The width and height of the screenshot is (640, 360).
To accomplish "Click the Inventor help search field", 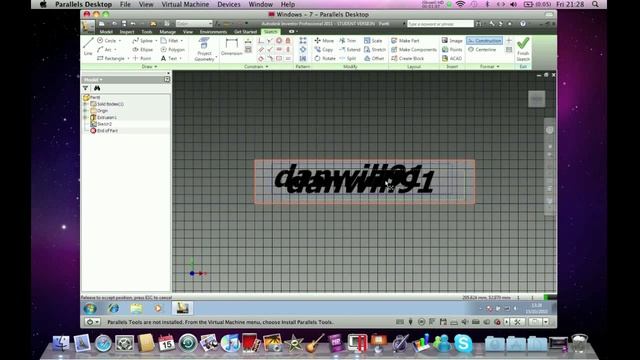I will pos(440,24).
